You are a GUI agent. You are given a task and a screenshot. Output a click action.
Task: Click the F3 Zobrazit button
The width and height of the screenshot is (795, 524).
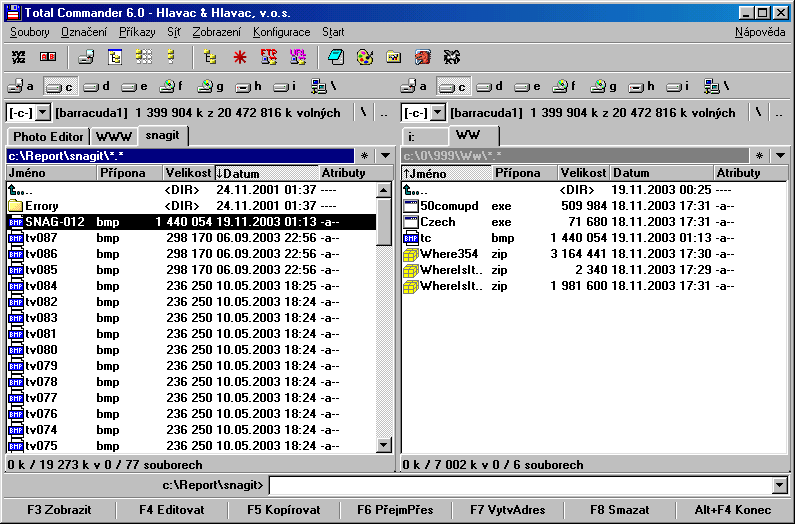coord(59,510)
